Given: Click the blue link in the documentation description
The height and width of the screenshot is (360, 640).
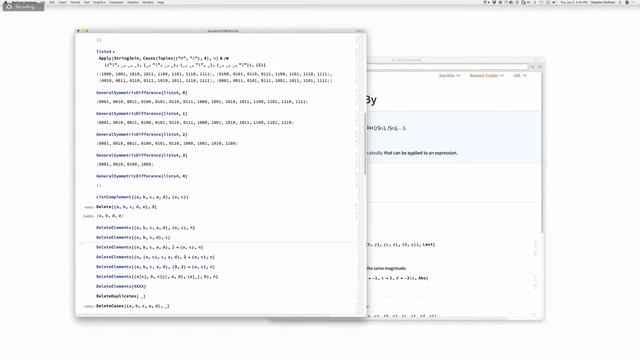Looking at the screenshot, I should [375, 153].
